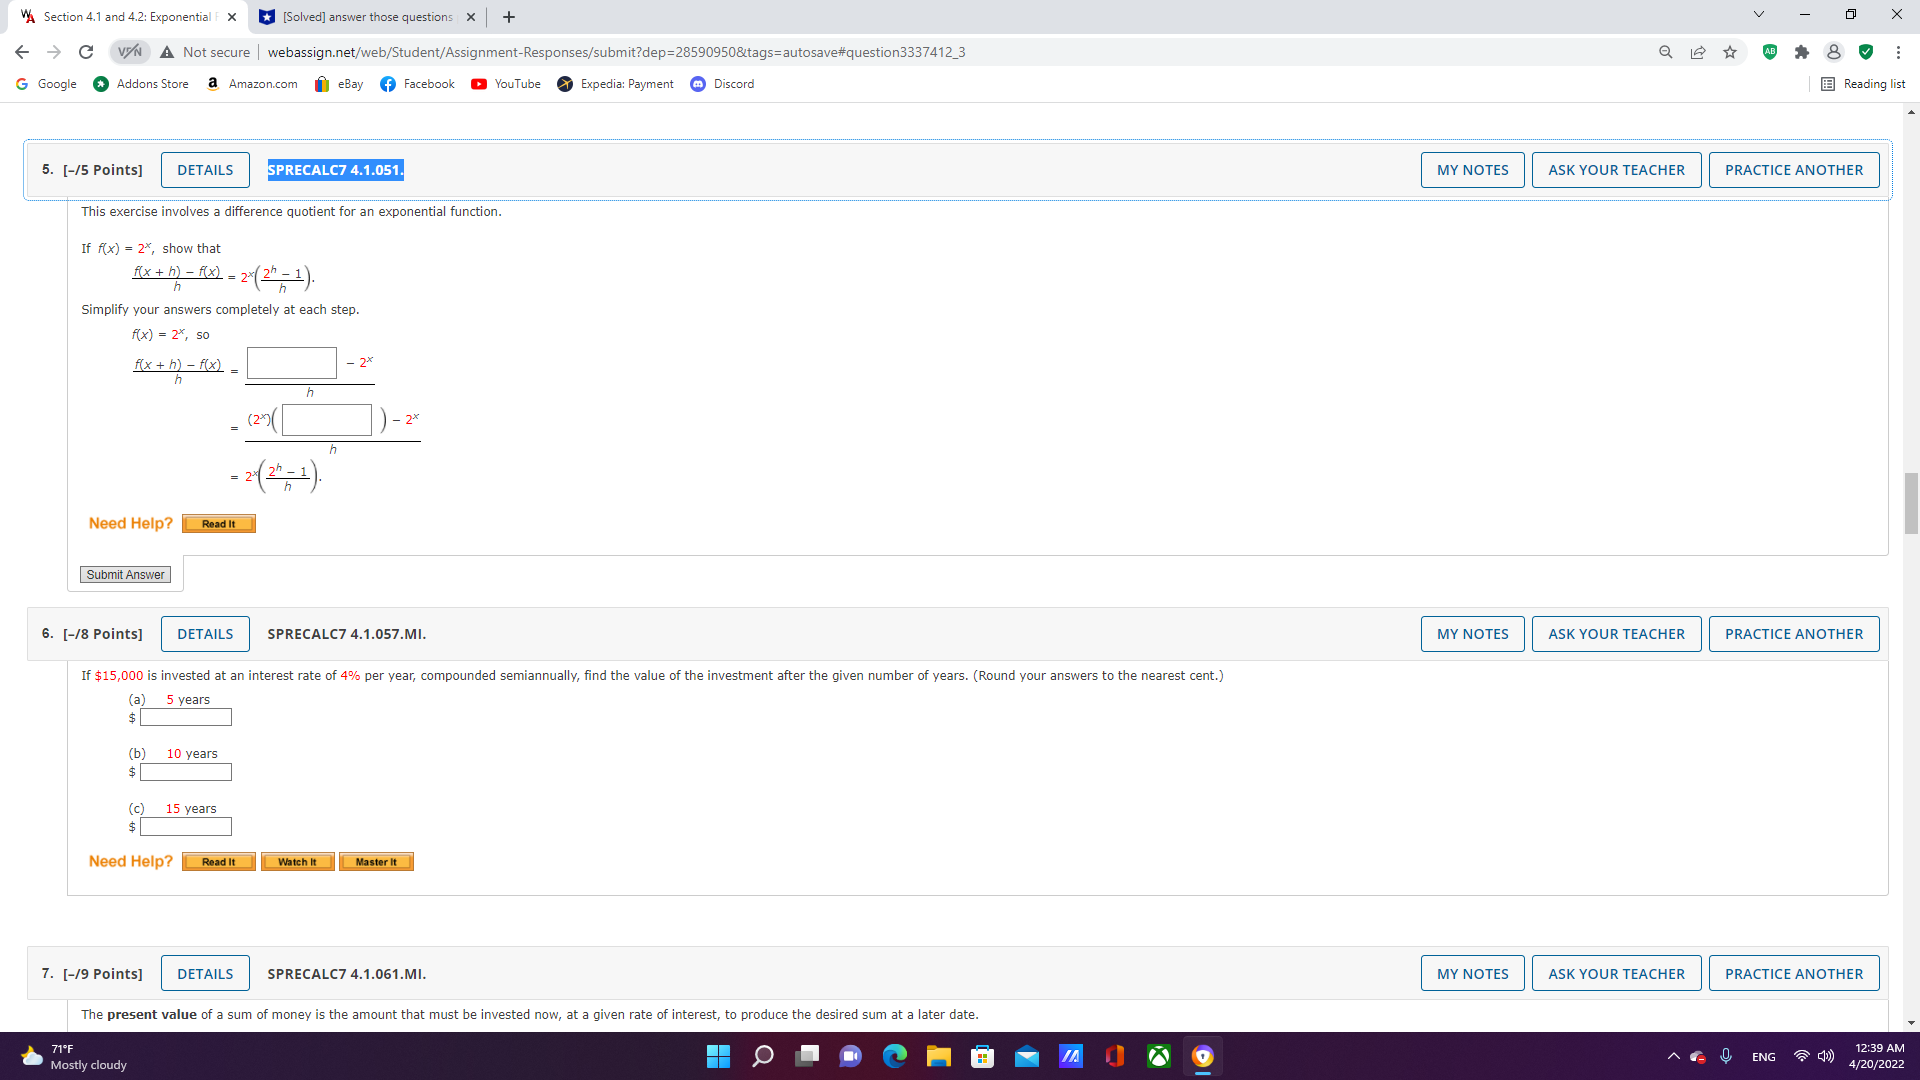This screenshot has height=1080, width=1920.
Task: Launch Xbox from the taskbar
Action: coord(1158,1056)
